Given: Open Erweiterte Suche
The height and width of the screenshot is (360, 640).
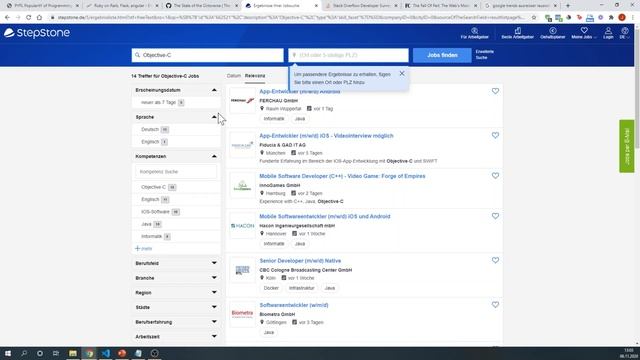Looking at the screenshot, I should [484, 55].
